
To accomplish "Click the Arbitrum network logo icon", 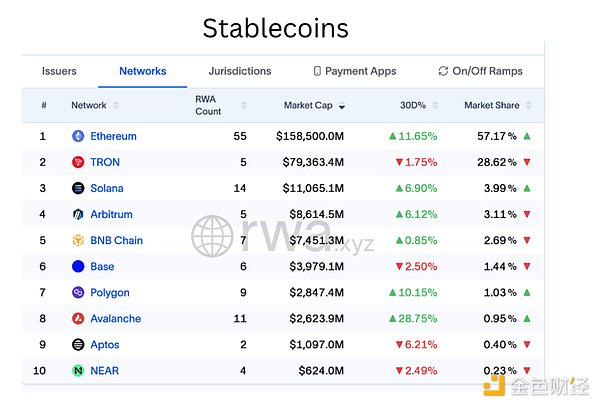I will click(x=78, y=214).
